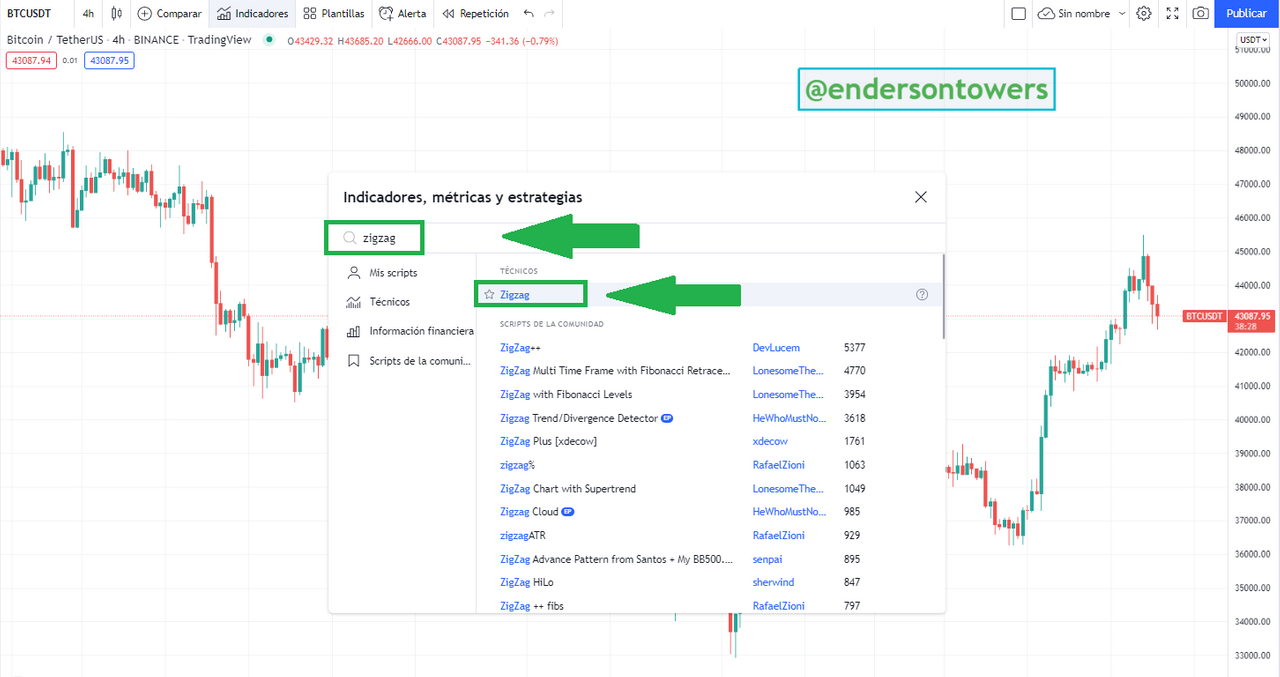The width and height of the screenshot is (1280, 677).
Task: Click the EP badge on ZigZag Cloud
Action: tap(568, 512)
